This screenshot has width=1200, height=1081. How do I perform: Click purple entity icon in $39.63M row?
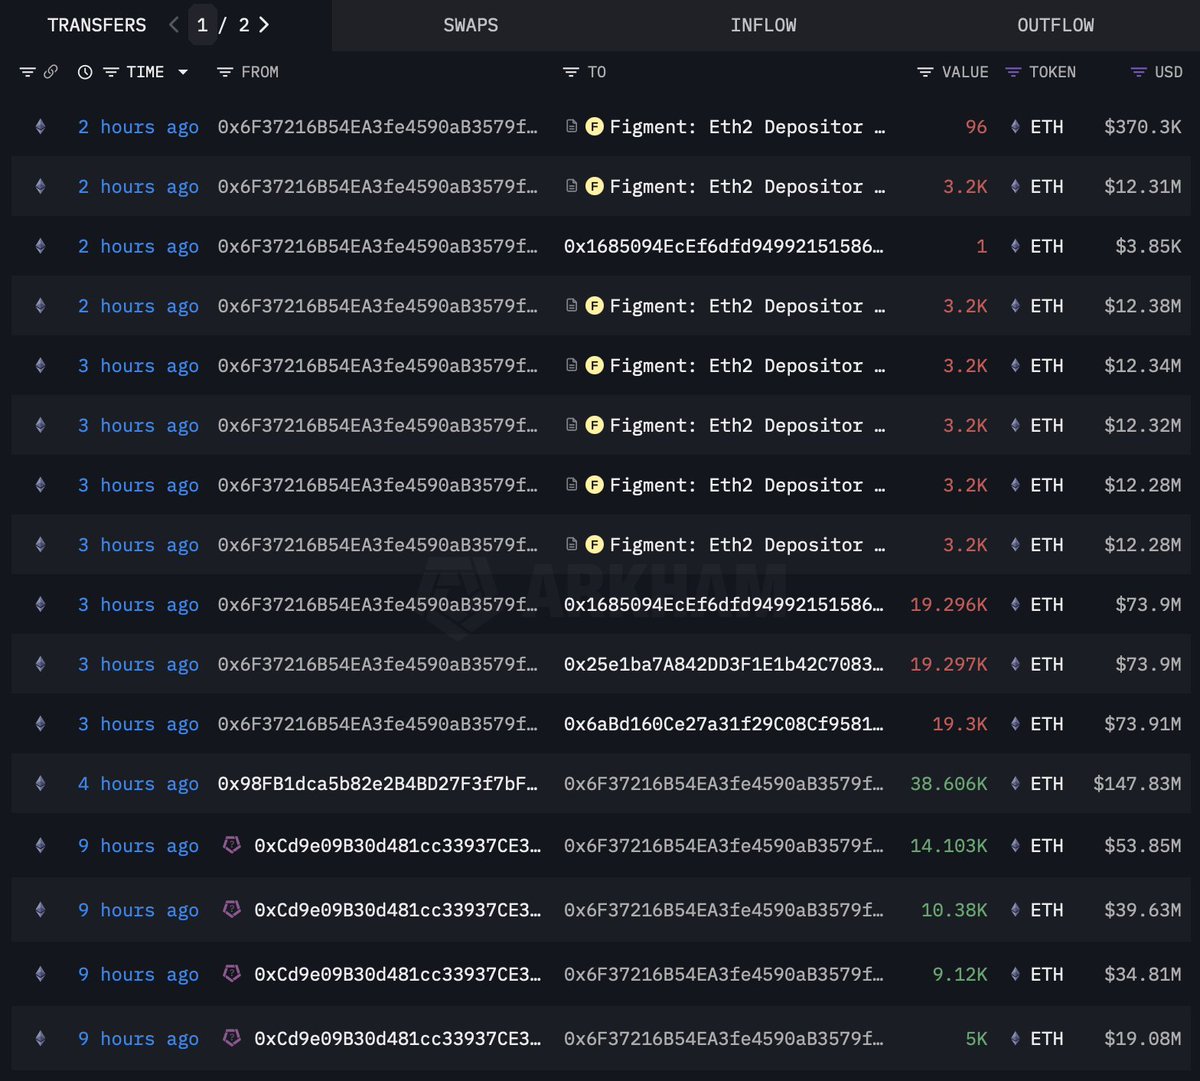pos(232,909)
